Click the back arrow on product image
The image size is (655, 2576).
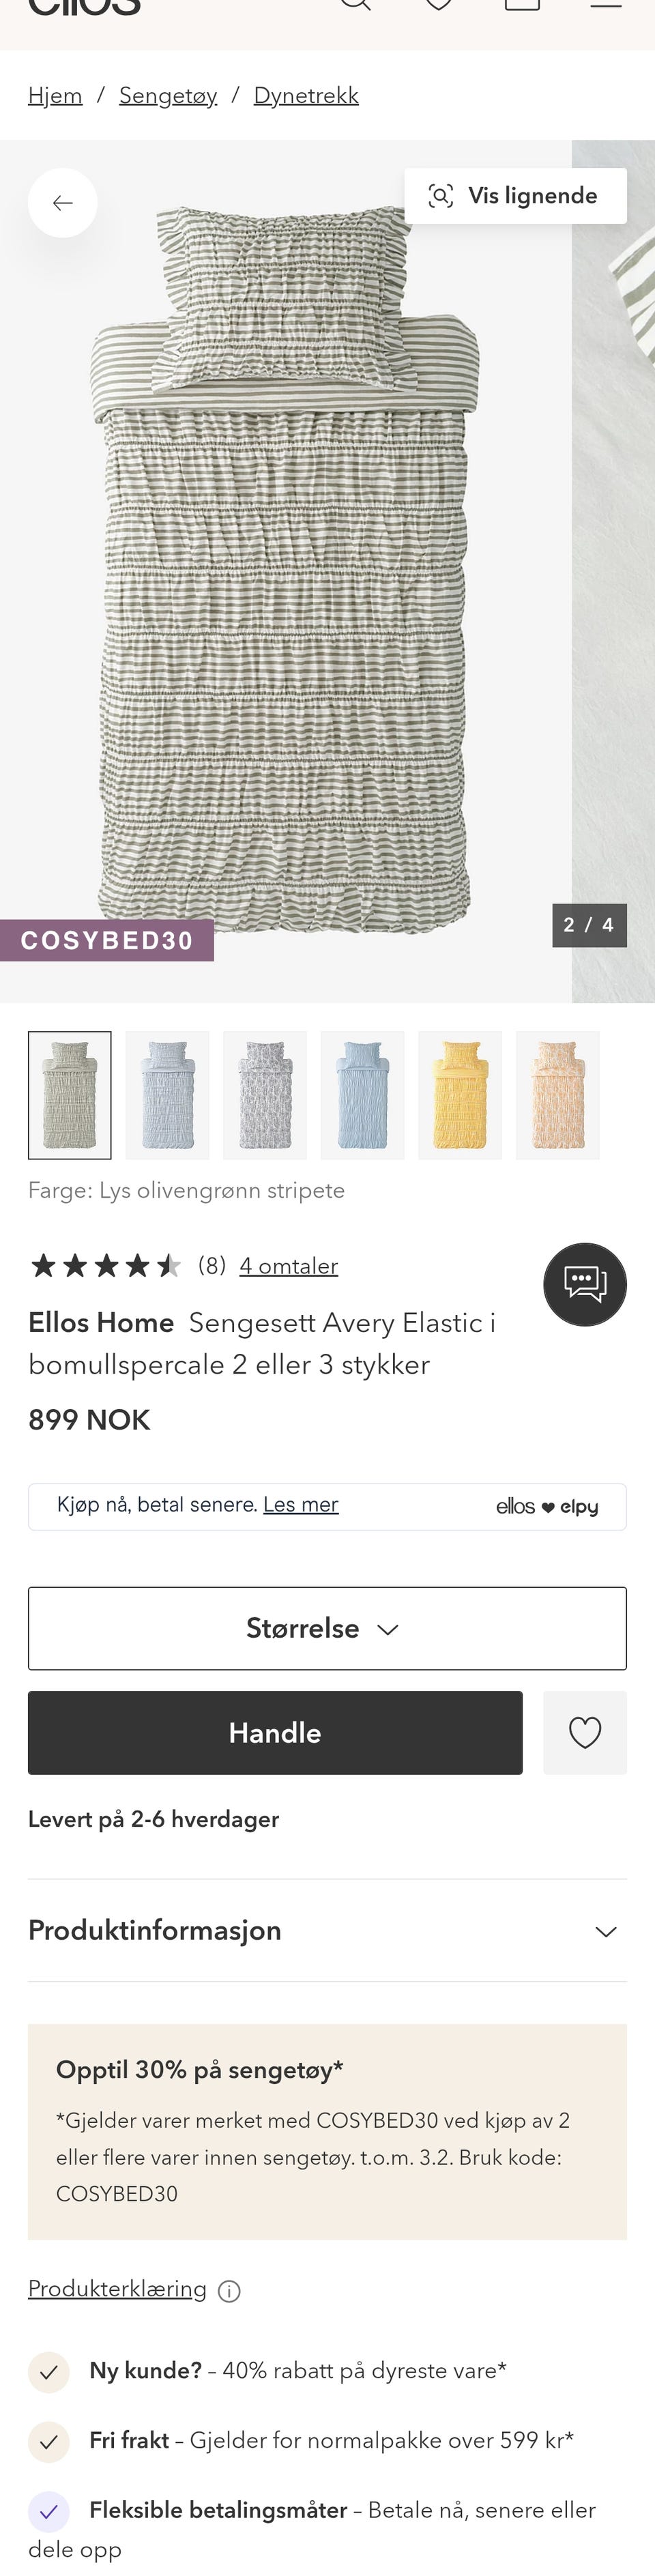point(62,203)
